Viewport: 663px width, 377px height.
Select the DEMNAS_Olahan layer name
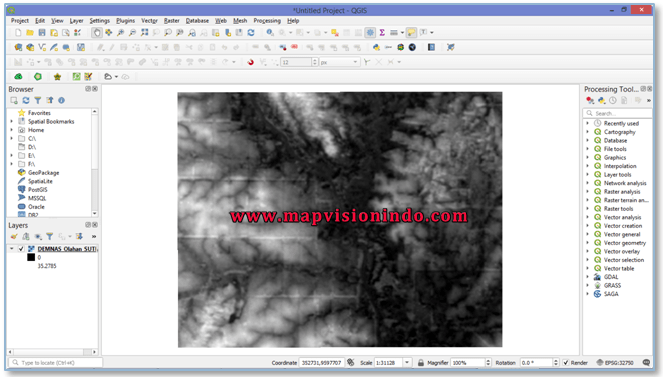(x=67, y=249)
